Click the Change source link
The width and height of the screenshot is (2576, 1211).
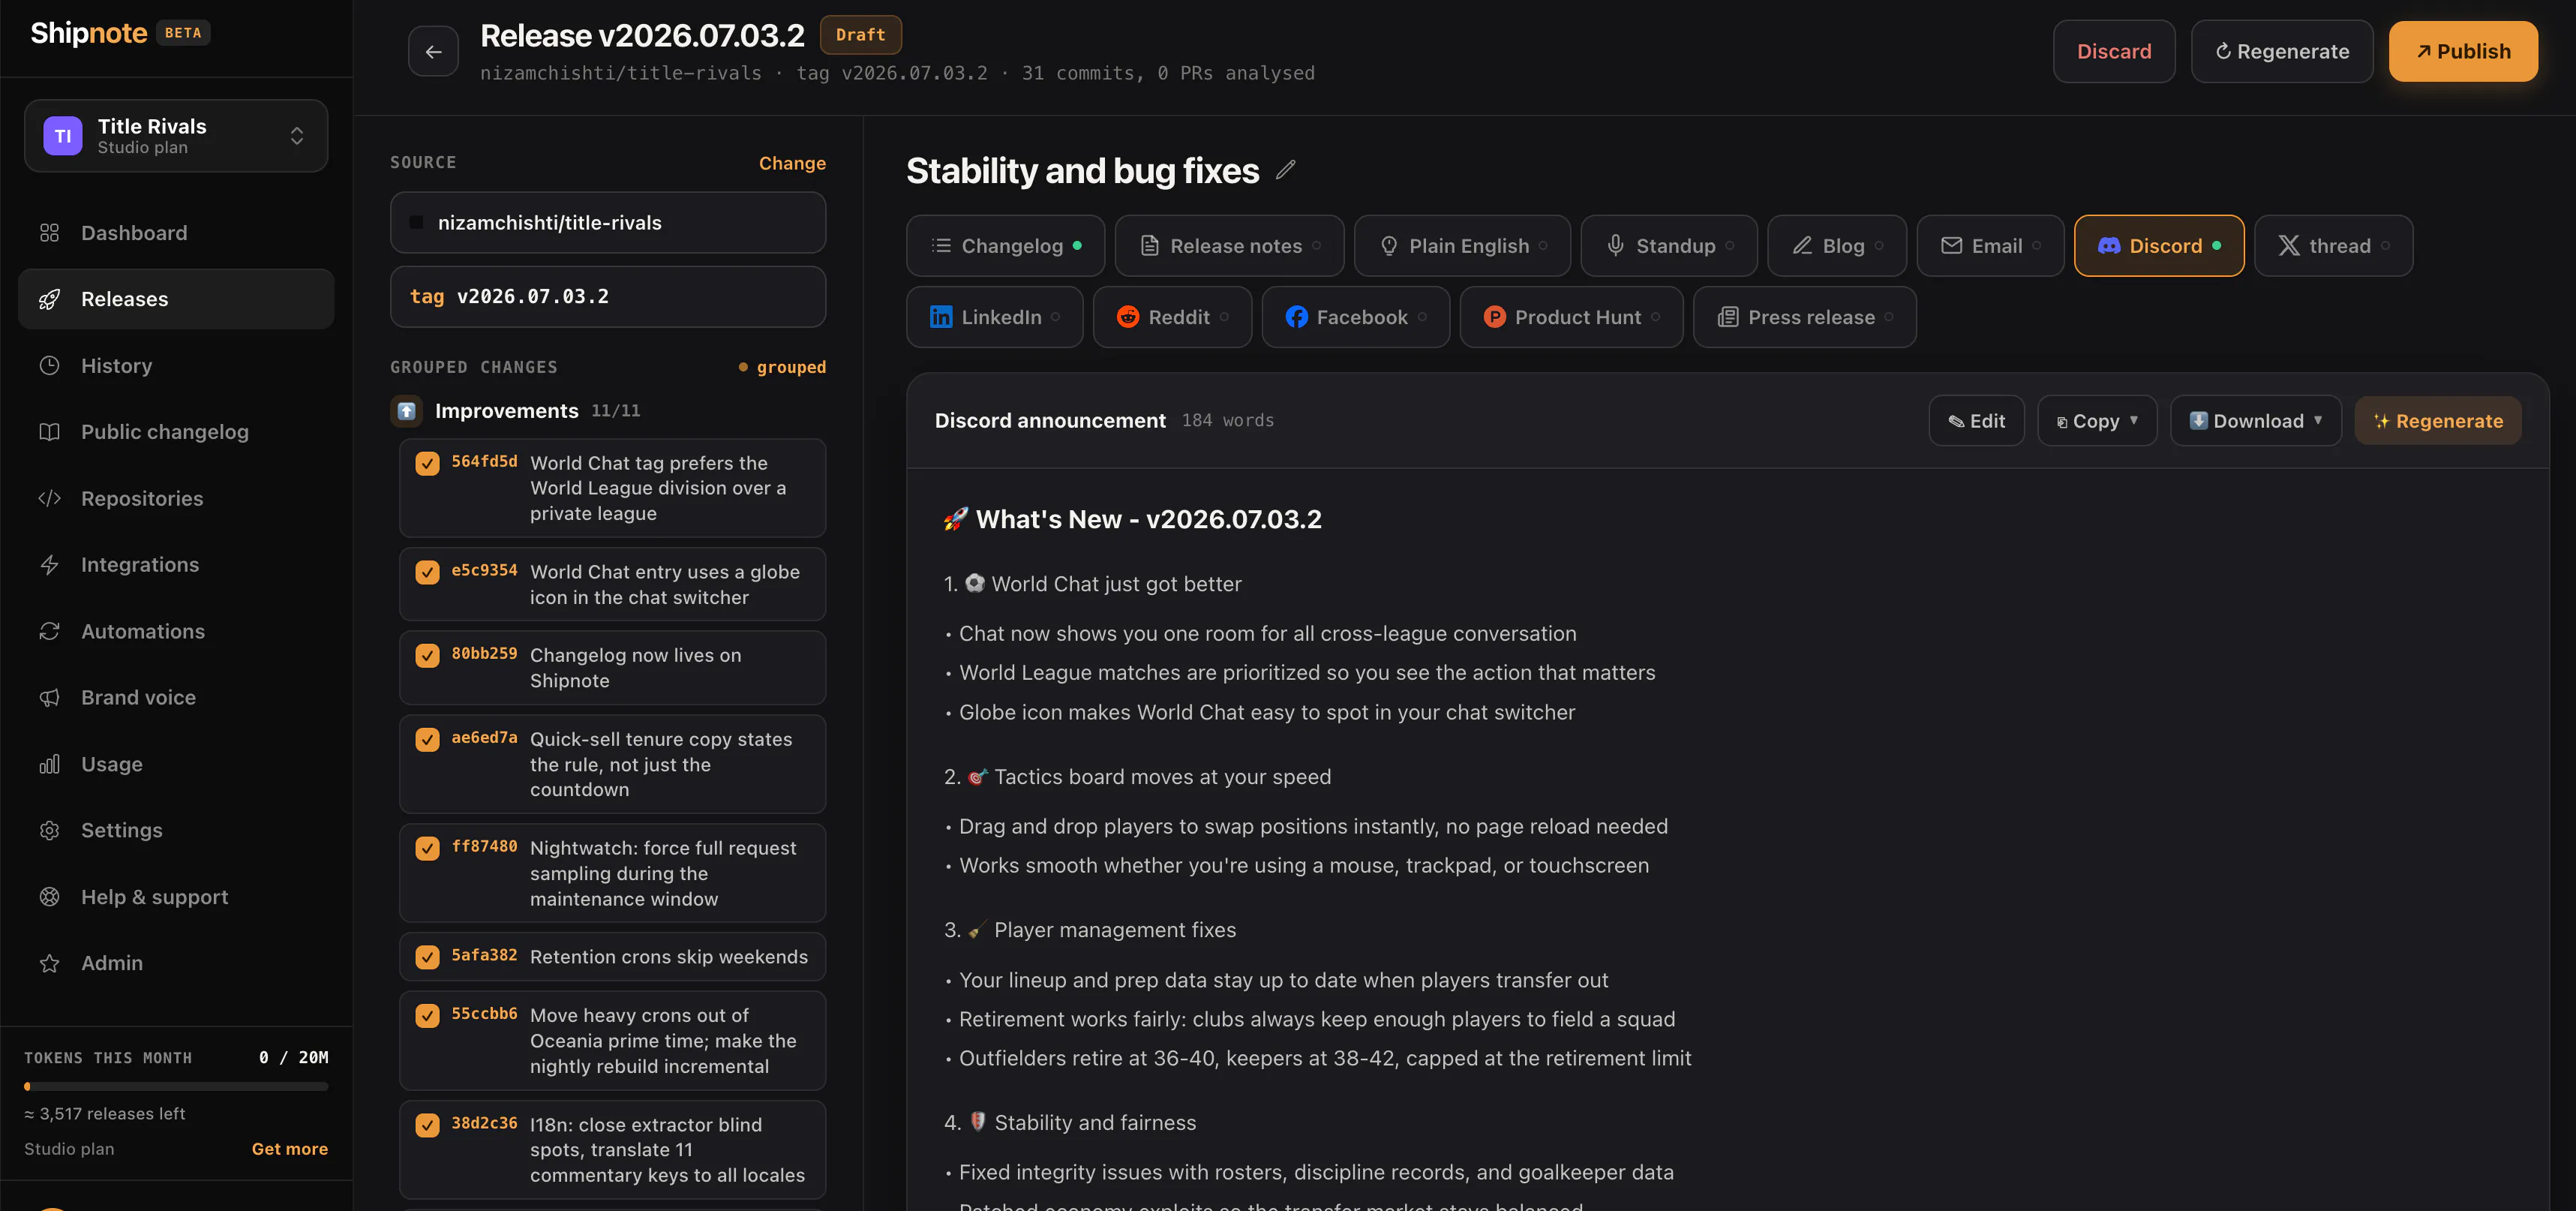pos(792,163)
